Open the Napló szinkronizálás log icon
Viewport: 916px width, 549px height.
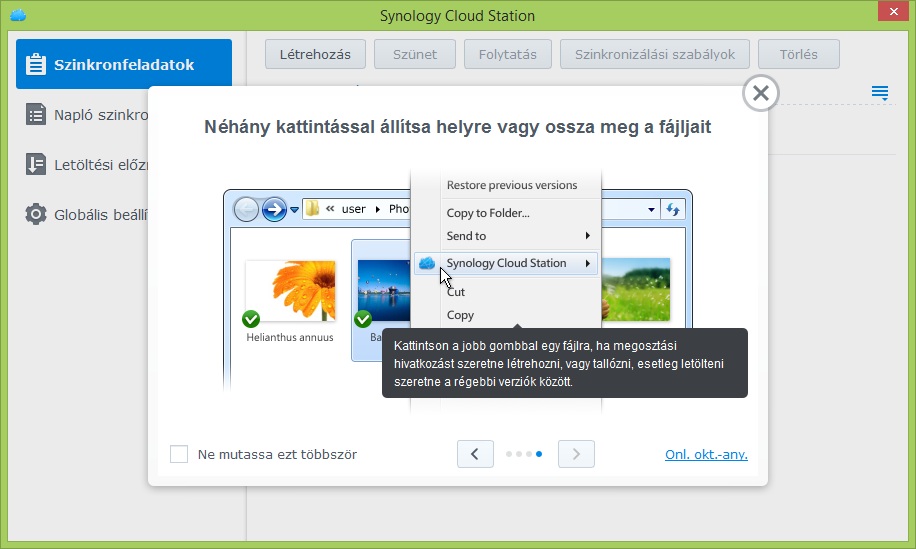(x=36, y=114)
